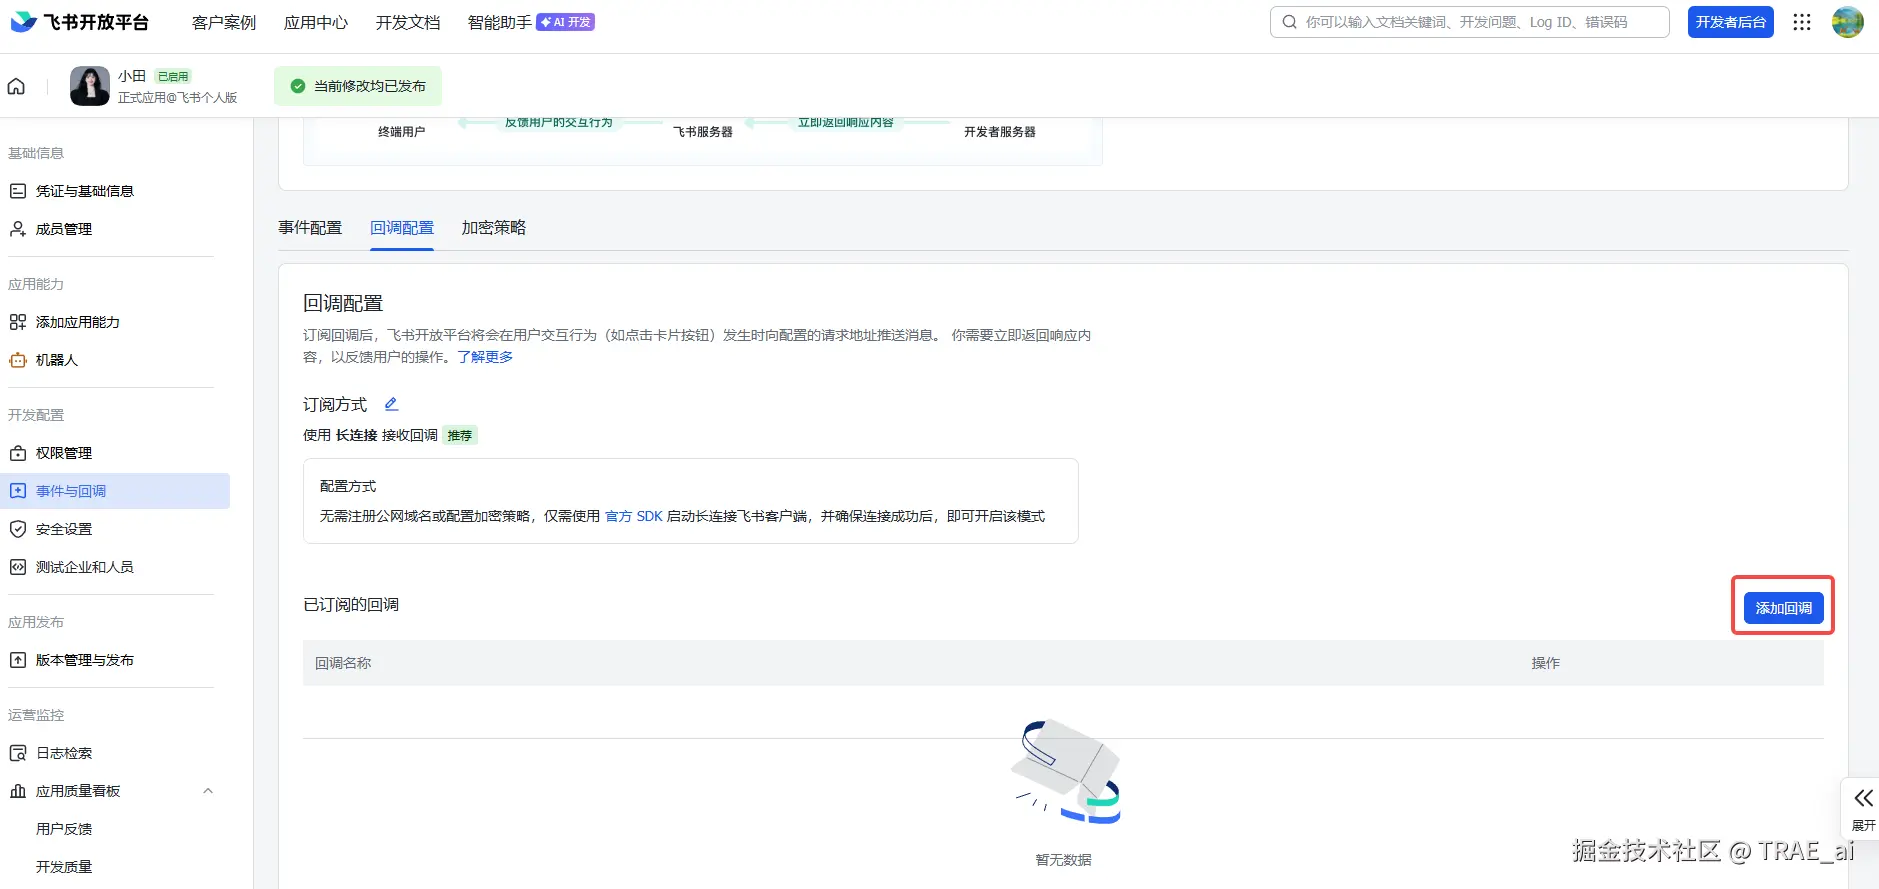Open 用户反馈 in the sidebar
The width and height of the screenshot is (1879, 889).
pyautogui.click(x=64, y=829)
